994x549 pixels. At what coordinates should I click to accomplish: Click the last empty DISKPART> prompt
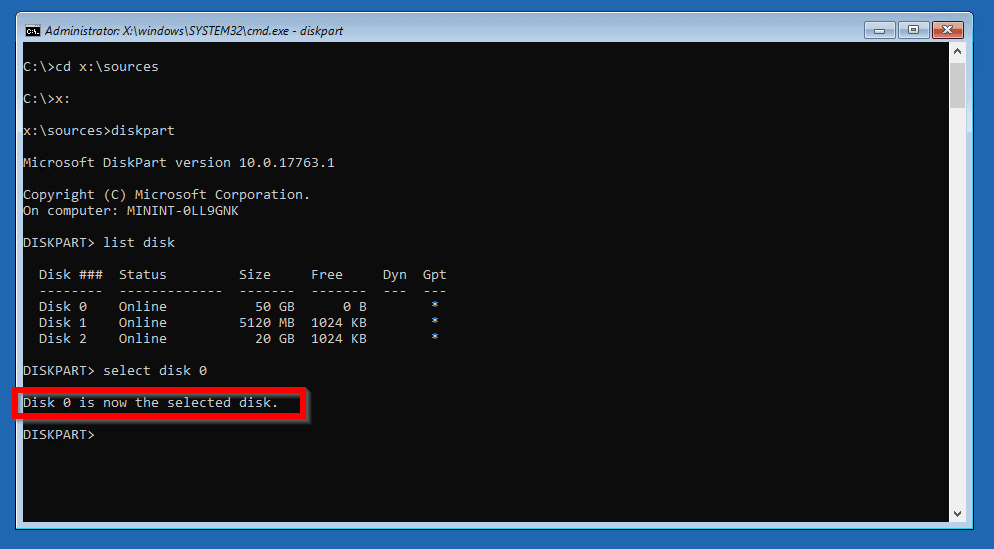[59, 435]
